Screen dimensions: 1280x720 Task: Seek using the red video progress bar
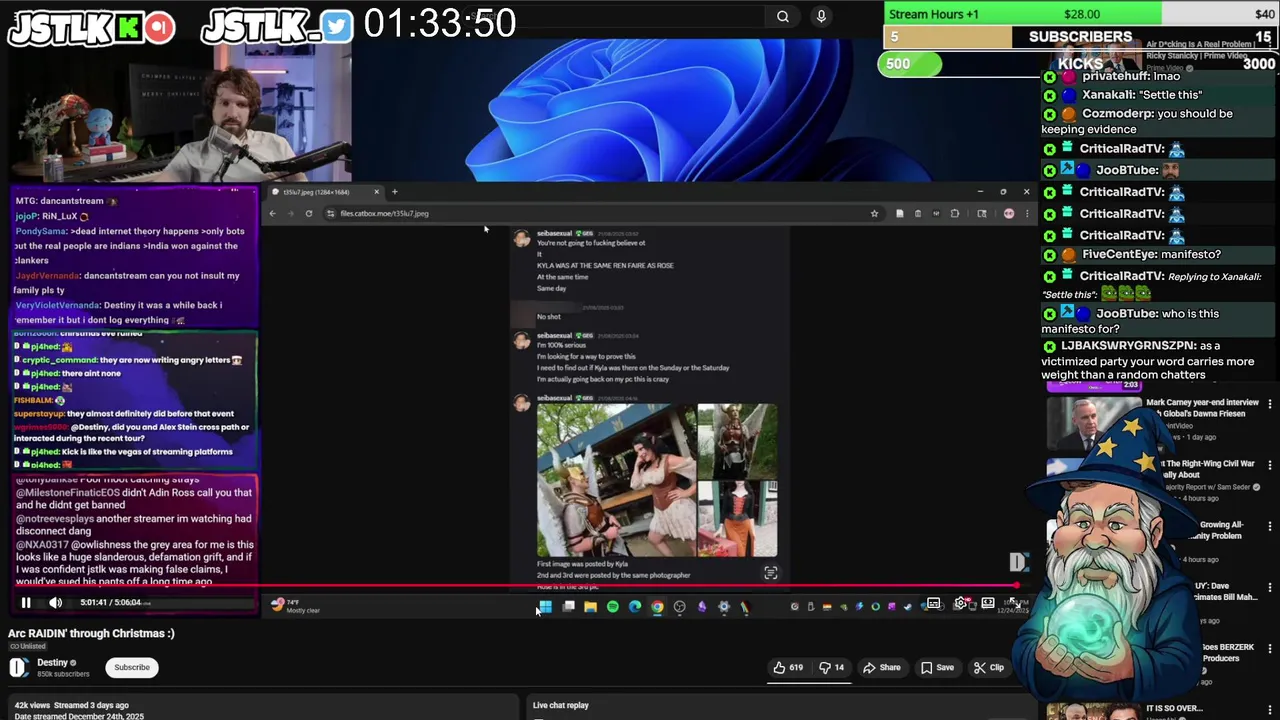tap(518, 586)
